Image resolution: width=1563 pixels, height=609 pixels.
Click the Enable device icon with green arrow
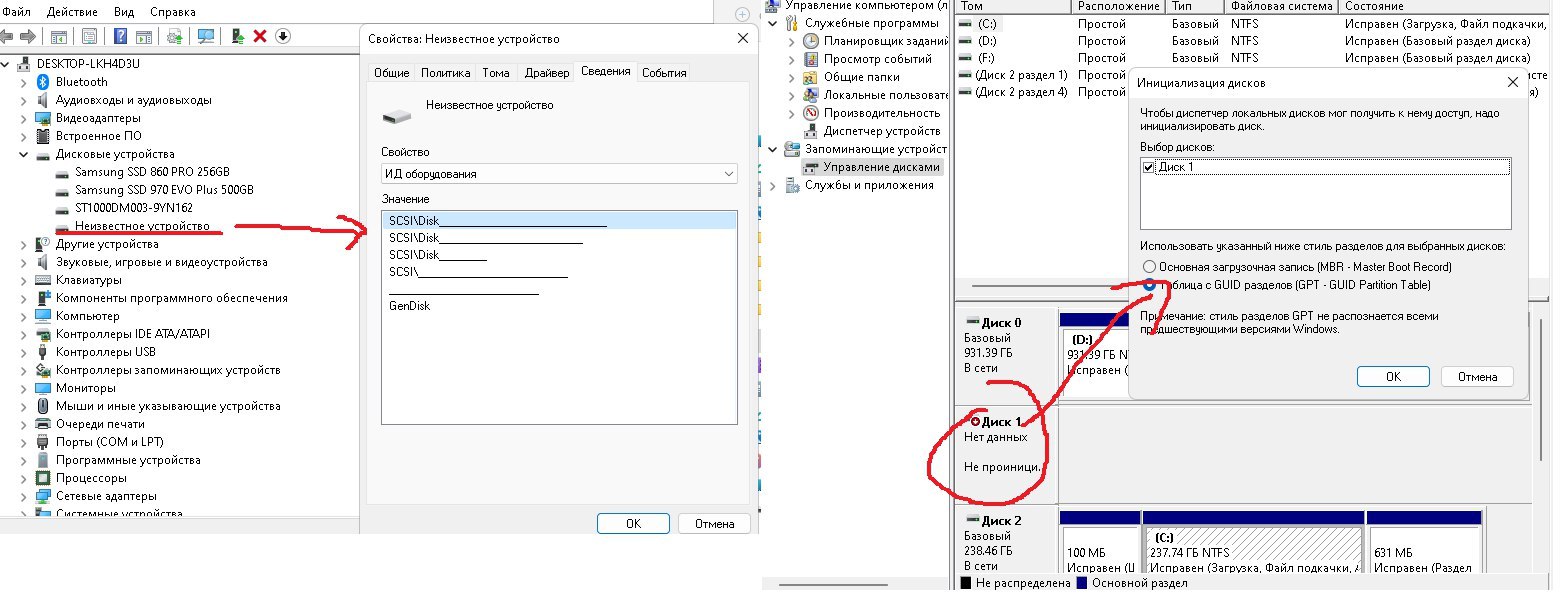click(238, 36)
